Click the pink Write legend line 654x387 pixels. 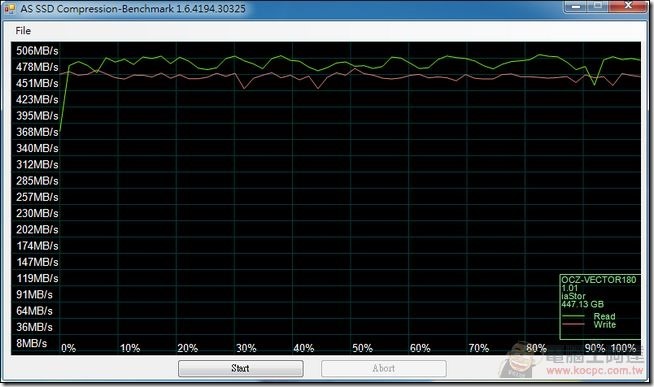click(574, 324)
